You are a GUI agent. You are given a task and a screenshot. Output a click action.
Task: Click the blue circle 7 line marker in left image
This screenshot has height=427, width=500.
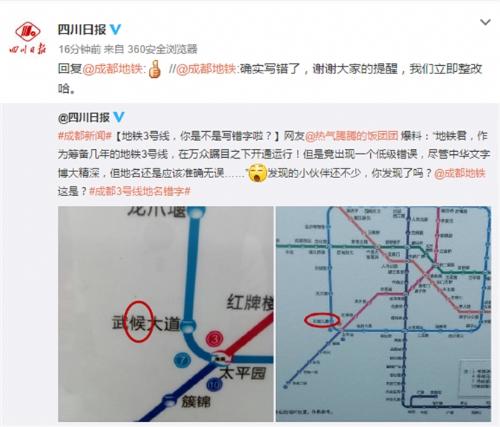click(x=182, y=361)
